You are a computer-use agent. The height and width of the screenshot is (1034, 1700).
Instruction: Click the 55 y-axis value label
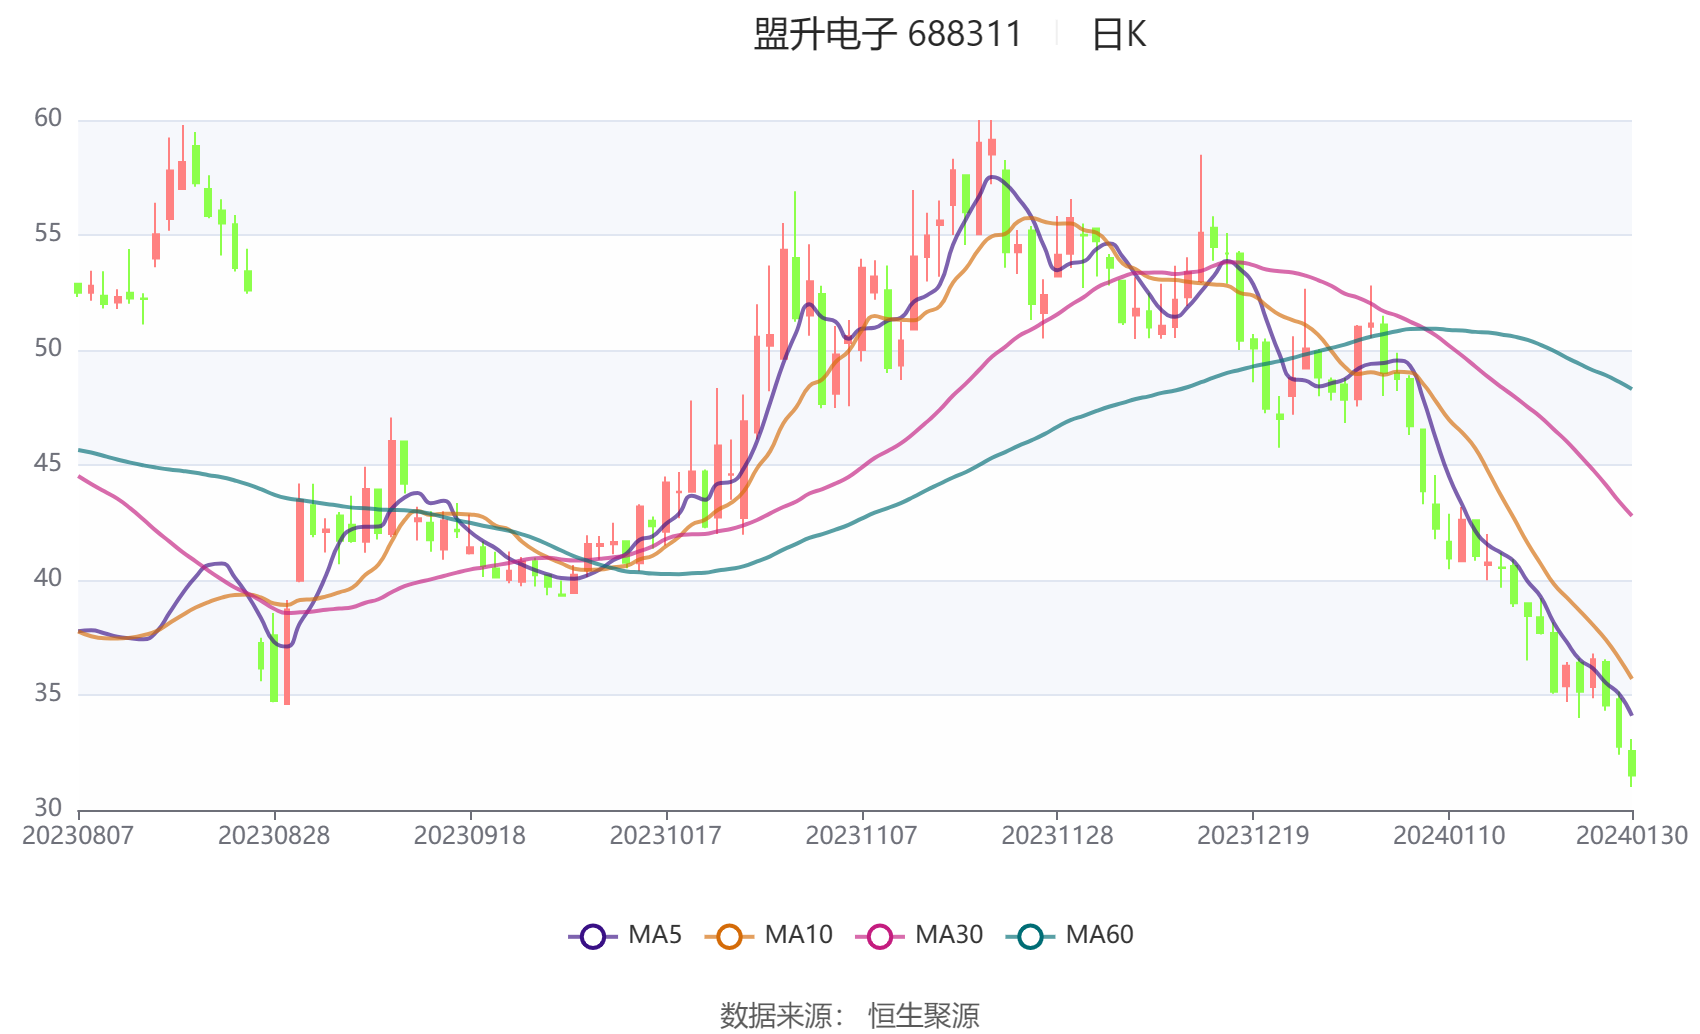(x=48, y=234)
